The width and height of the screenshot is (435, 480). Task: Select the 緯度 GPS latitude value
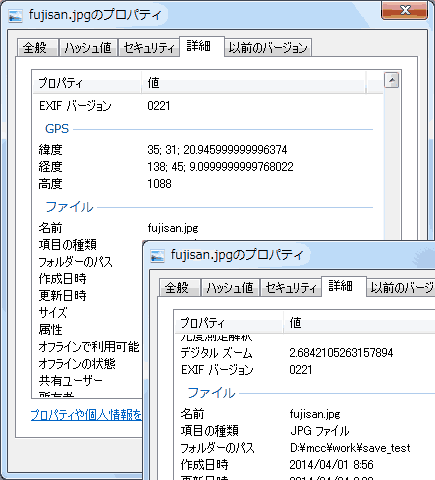(x=217, y=150)
